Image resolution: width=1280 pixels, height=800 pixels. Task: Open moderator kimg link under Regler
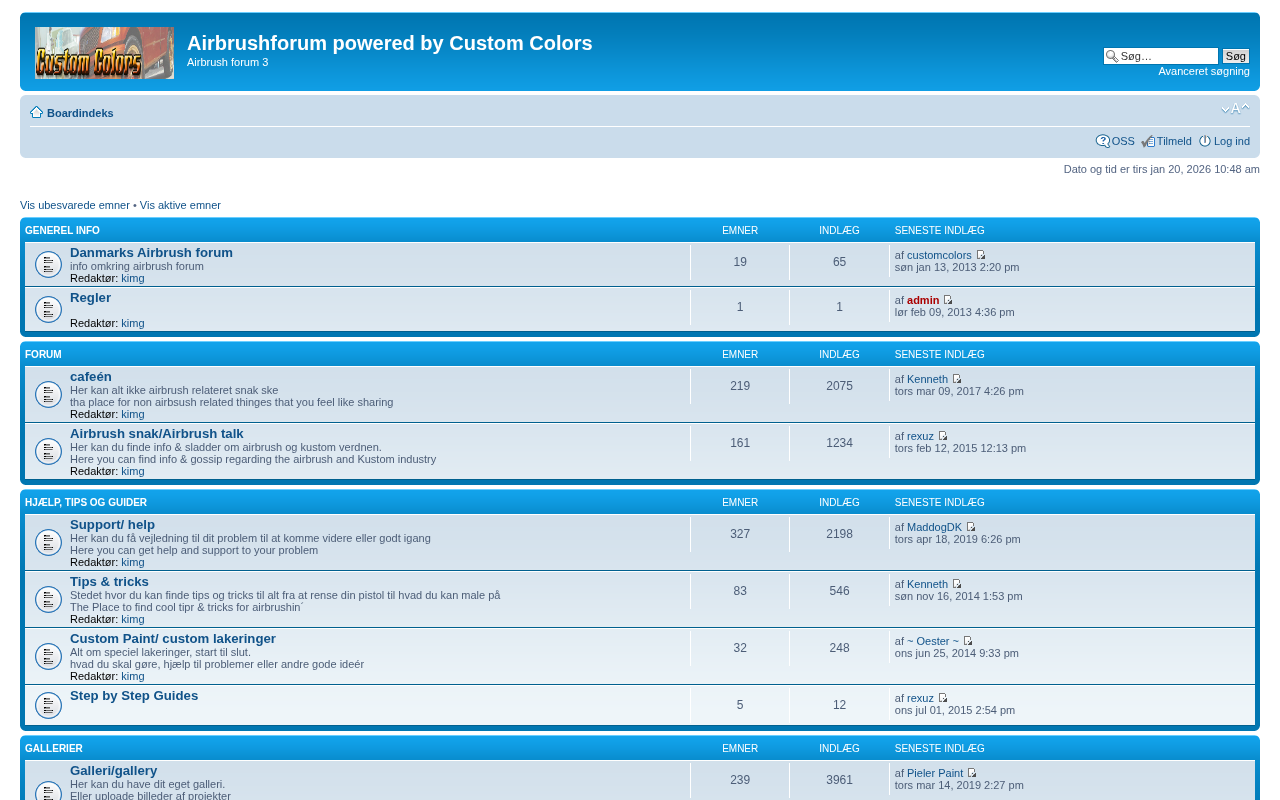[x=133, y=323]
